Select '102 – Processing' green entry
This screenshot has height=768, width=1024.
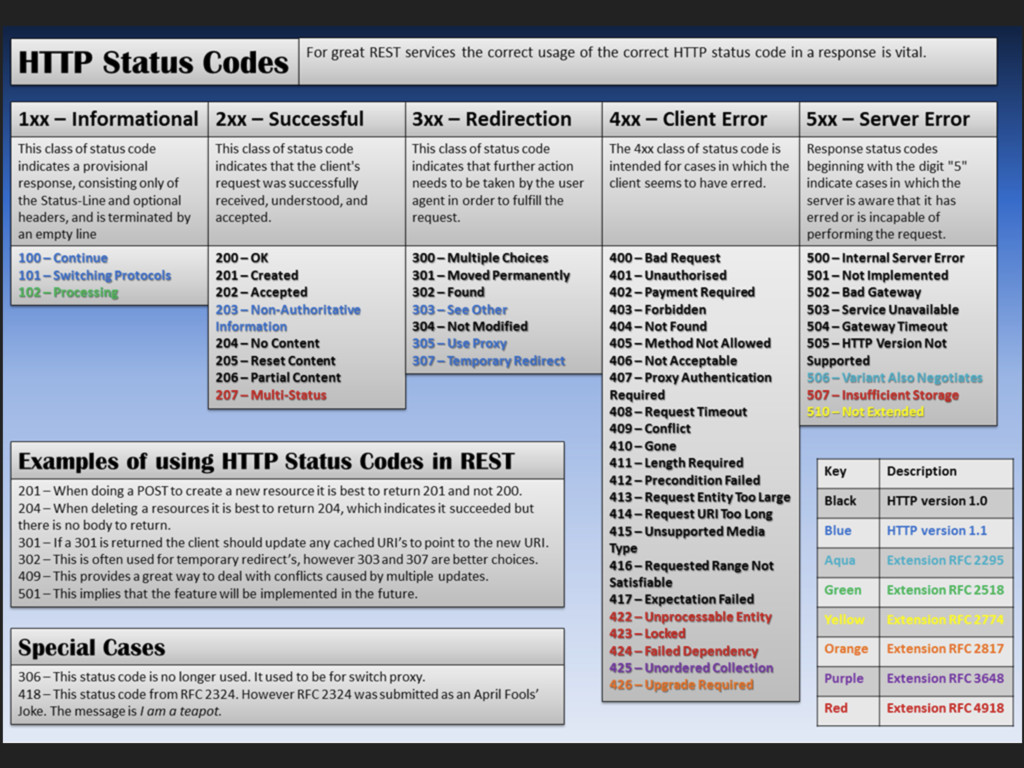click(x=69, y=293)
